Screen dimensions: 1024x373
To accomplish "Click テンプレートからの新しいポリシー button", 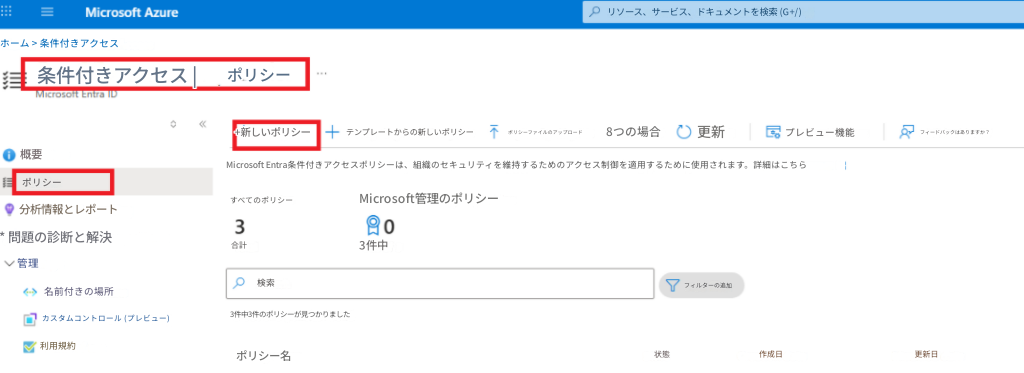I will click(x=409, y=132).
